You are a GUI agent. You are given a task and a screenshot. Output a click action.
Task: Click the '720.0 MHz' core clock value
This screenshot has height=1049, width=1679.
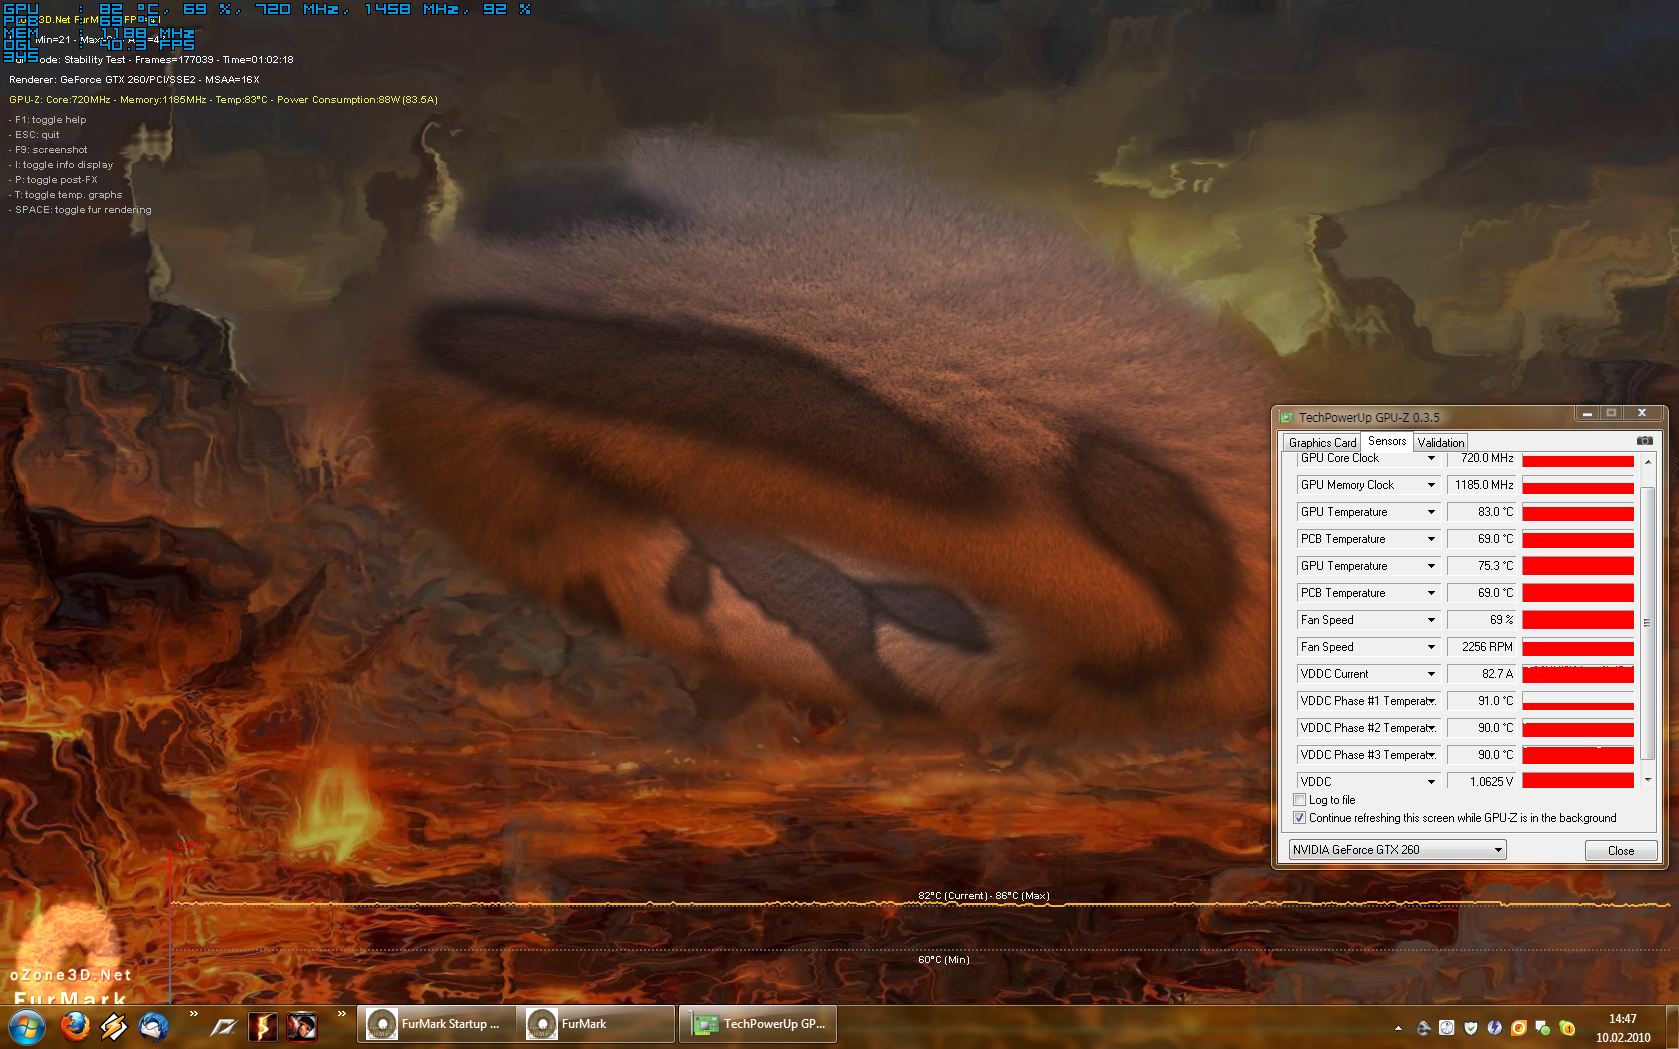point(1486,458)
